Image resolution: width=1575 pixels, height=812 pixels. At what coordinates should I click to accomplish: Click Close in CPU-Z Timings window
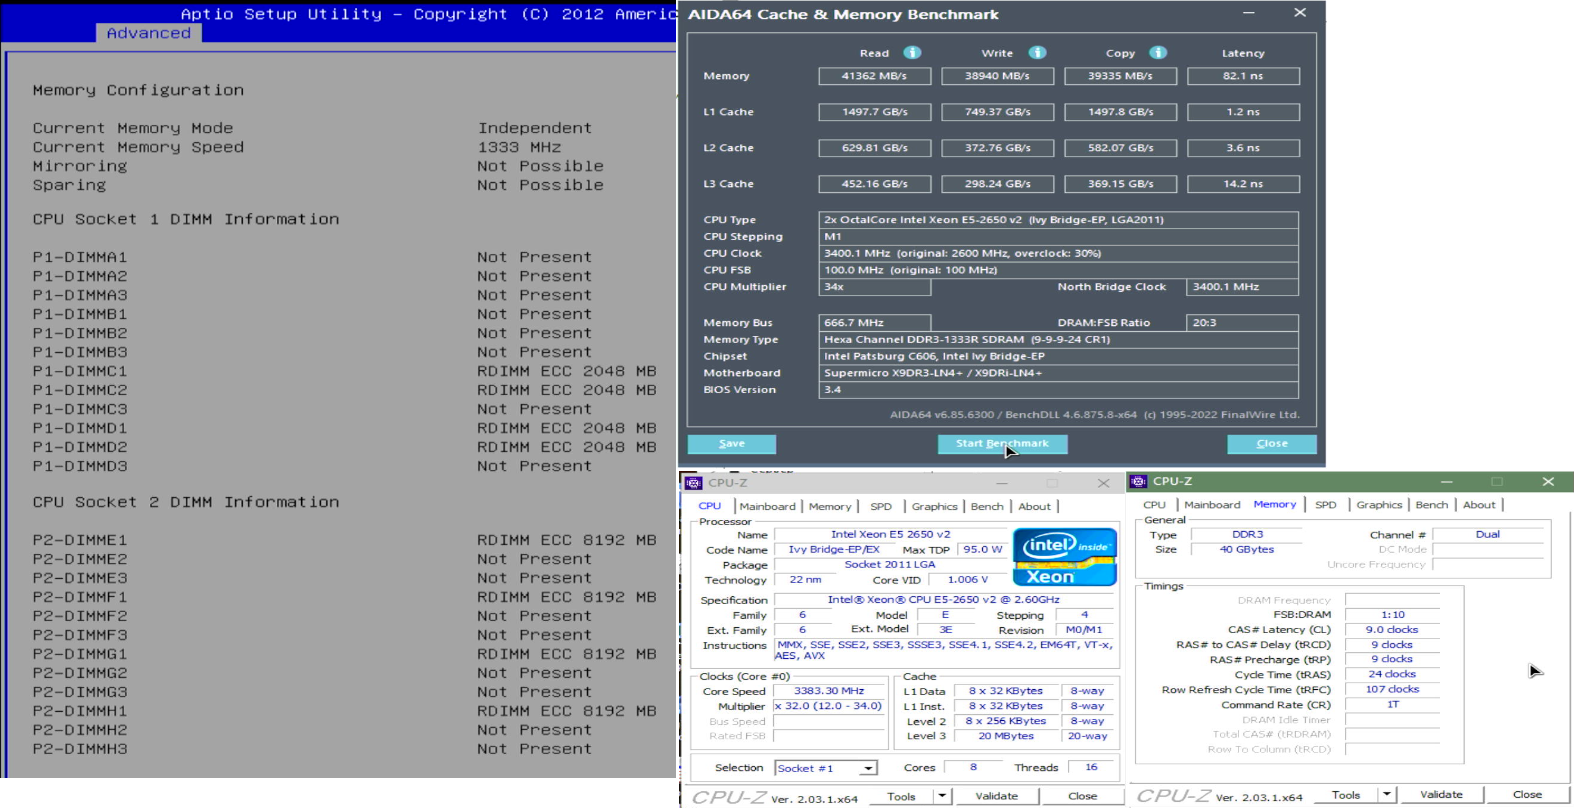click(x=1527, y=795)
